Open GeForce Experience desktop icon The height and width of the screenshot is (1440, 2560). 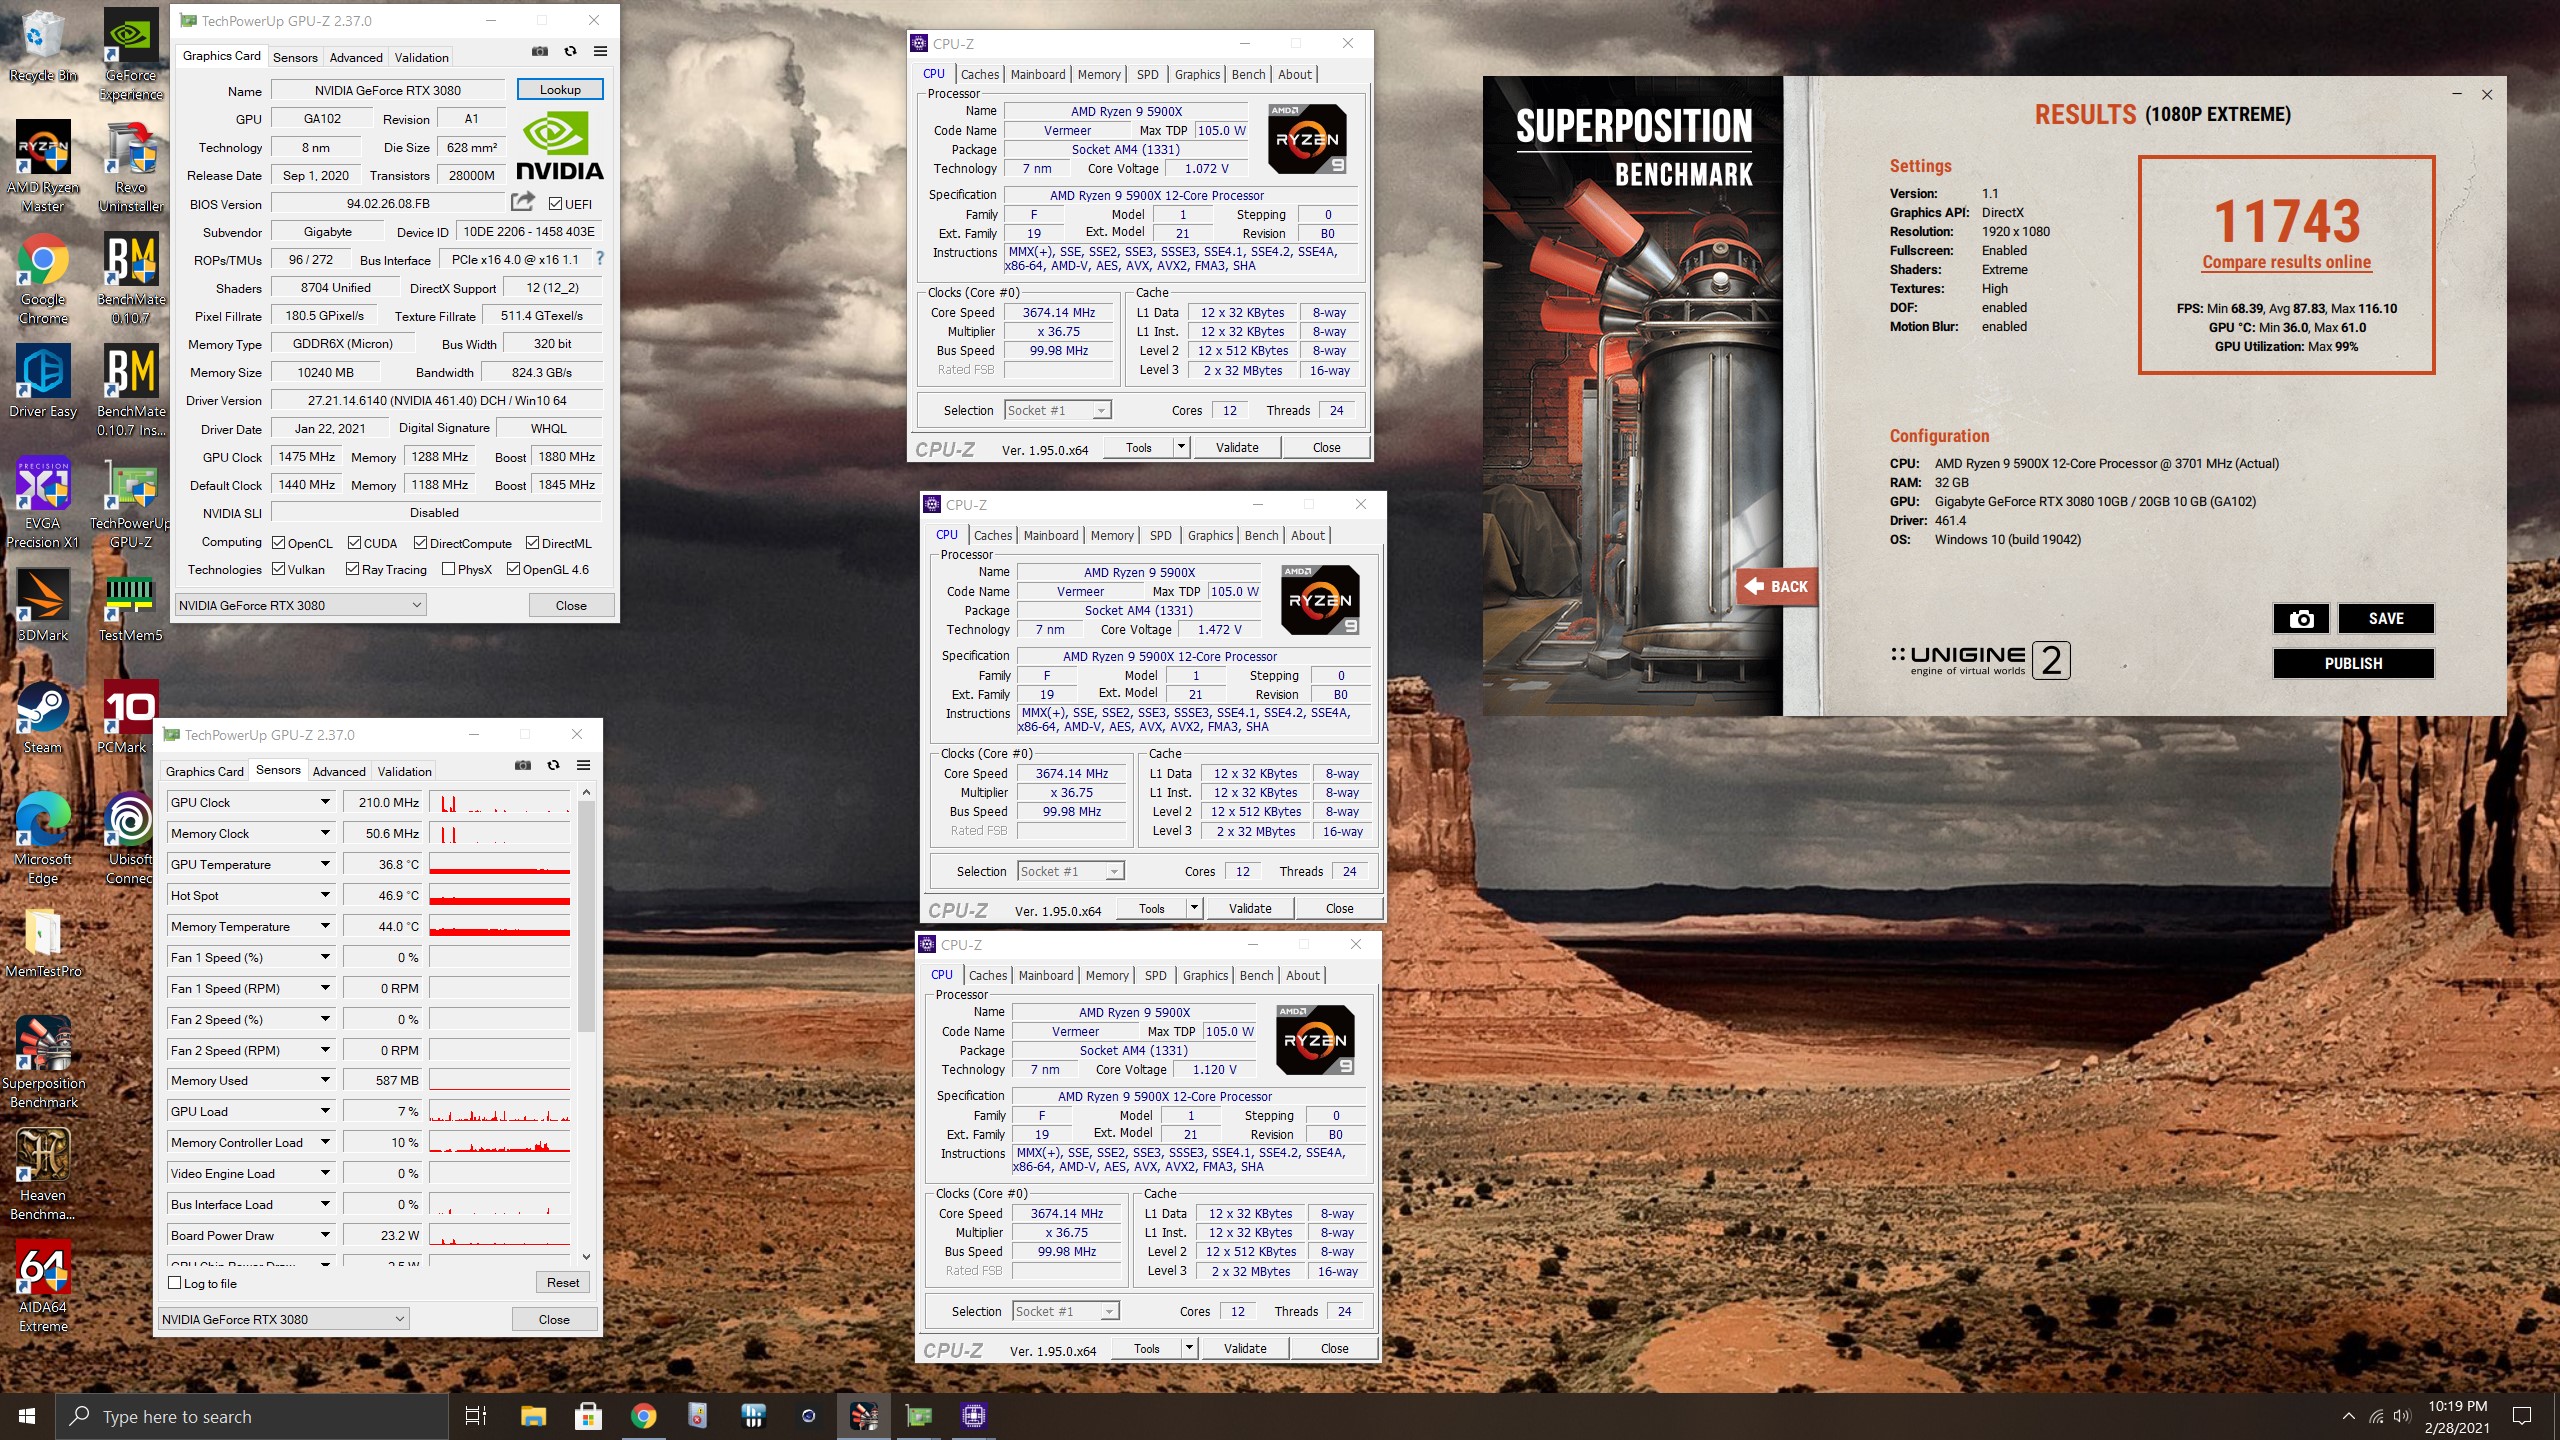[131, 55]
